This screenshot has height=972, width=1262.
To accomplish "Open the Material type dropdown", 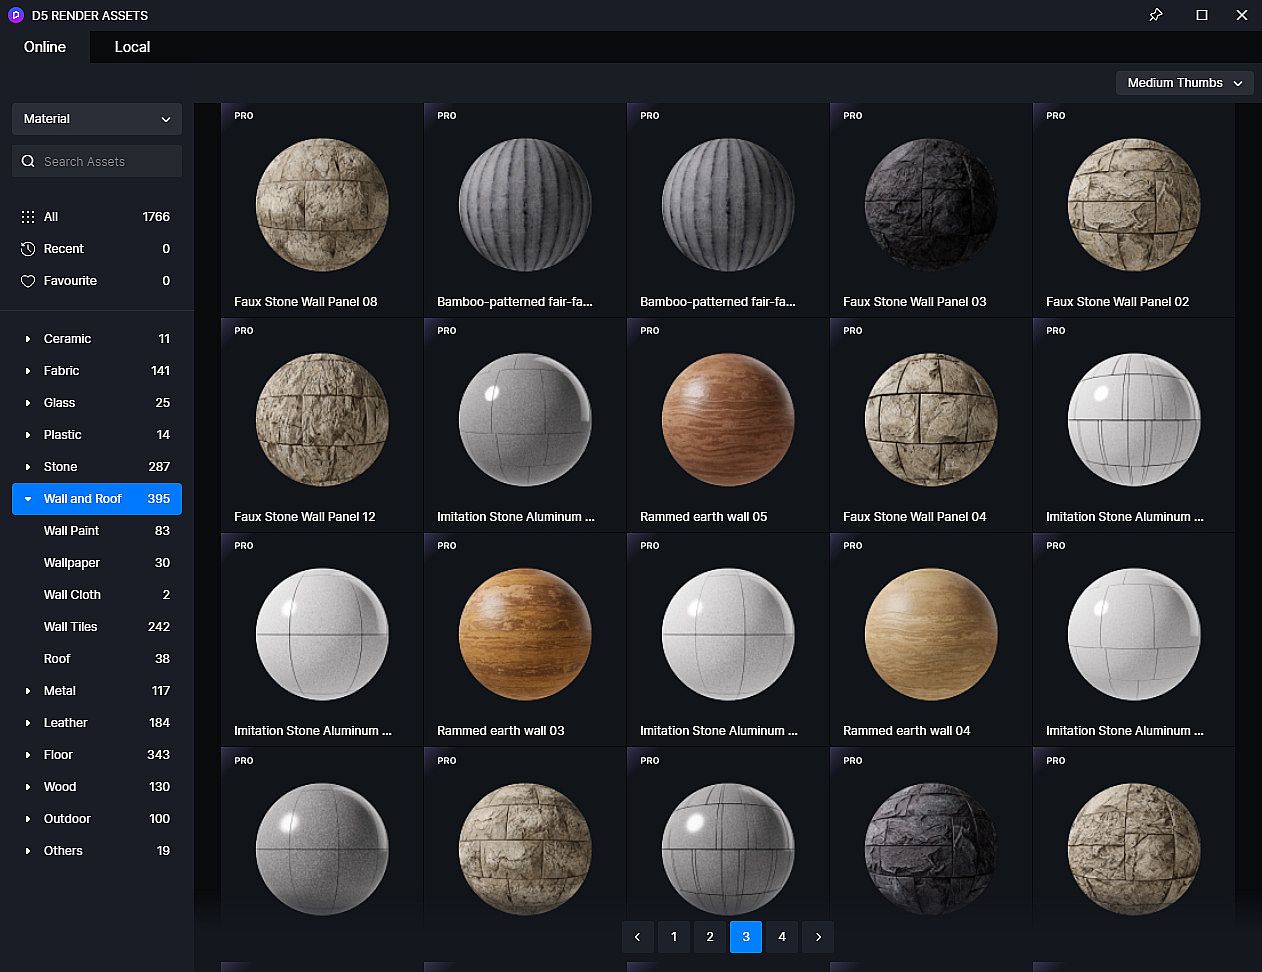I will pyautogui.click(x=97, y=119).
